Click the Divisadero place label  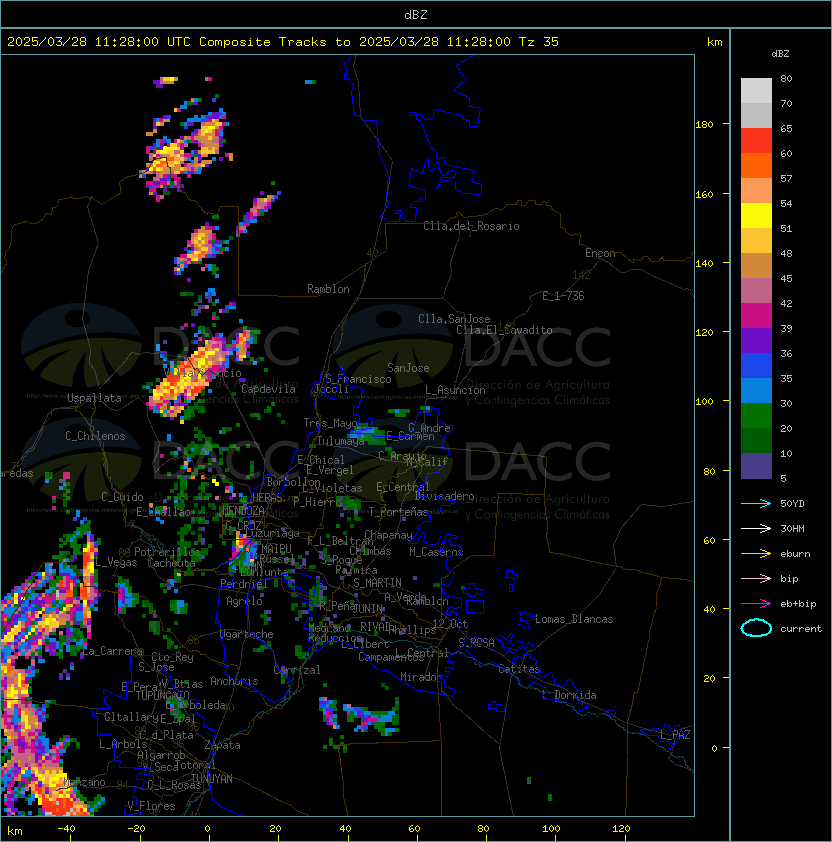pos(445,496)
